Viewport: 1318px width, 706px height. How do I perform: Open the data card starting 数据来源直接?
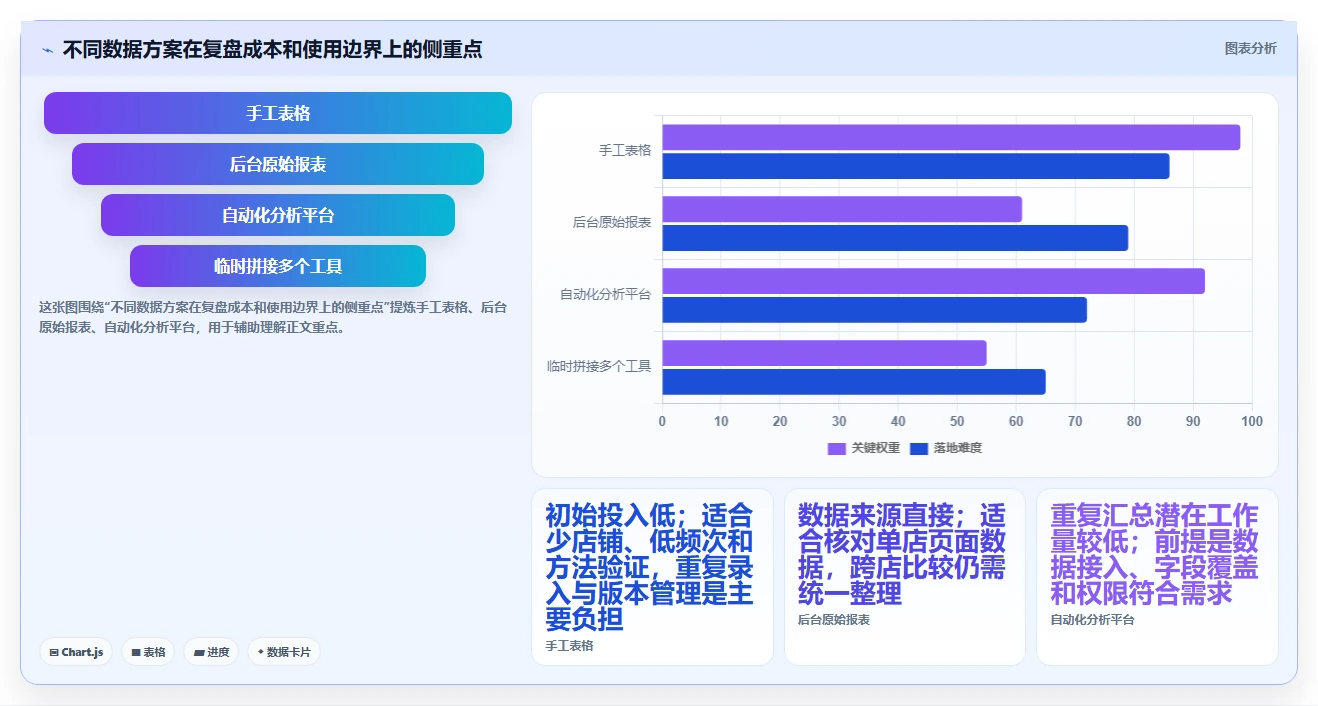click(905, 577)
